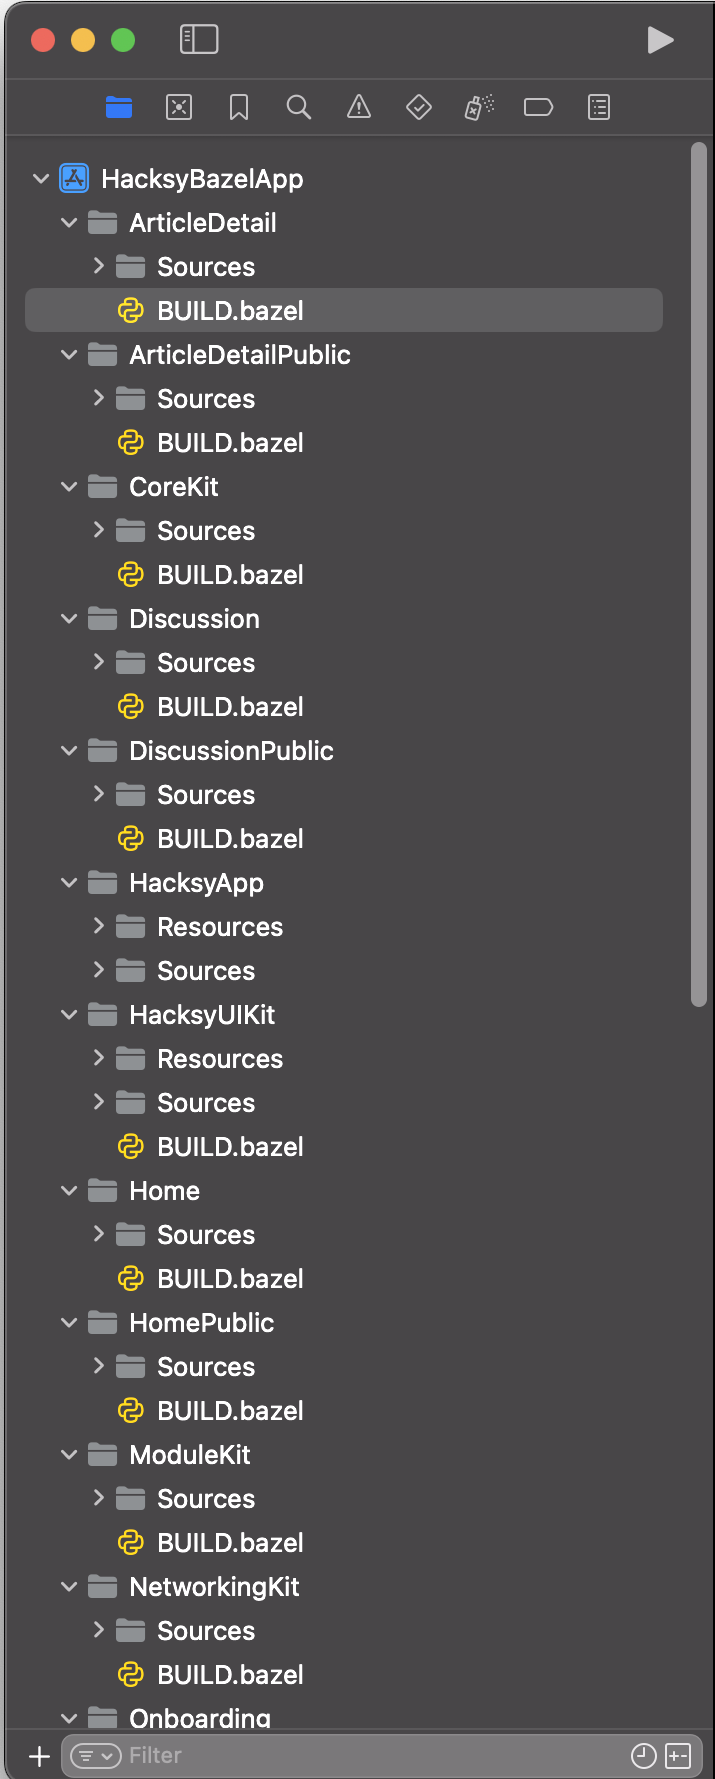Click the add file plus button
This screenshot has height=1779, width=715.
[39, 1755]
